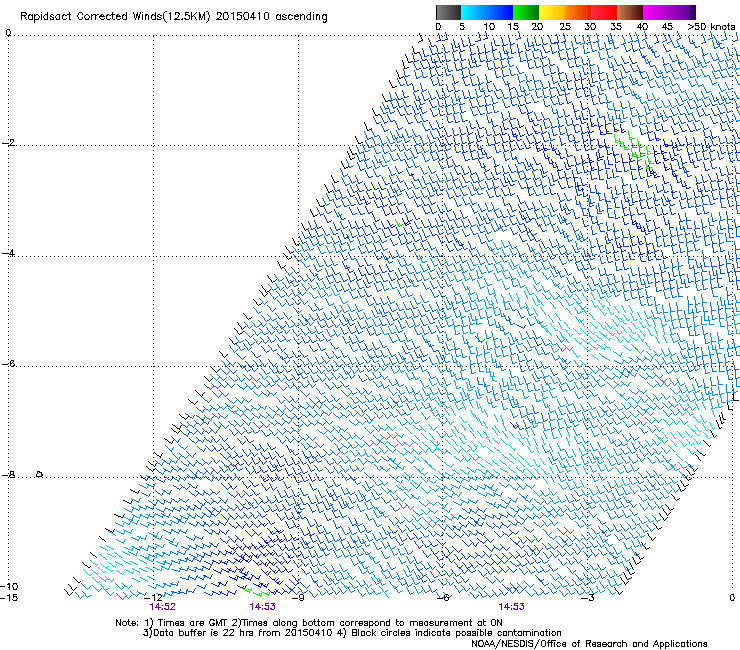Screen dimensions: 740x650
Task: Click the '-15' longitude label at the bottom left
Action: 9,598
